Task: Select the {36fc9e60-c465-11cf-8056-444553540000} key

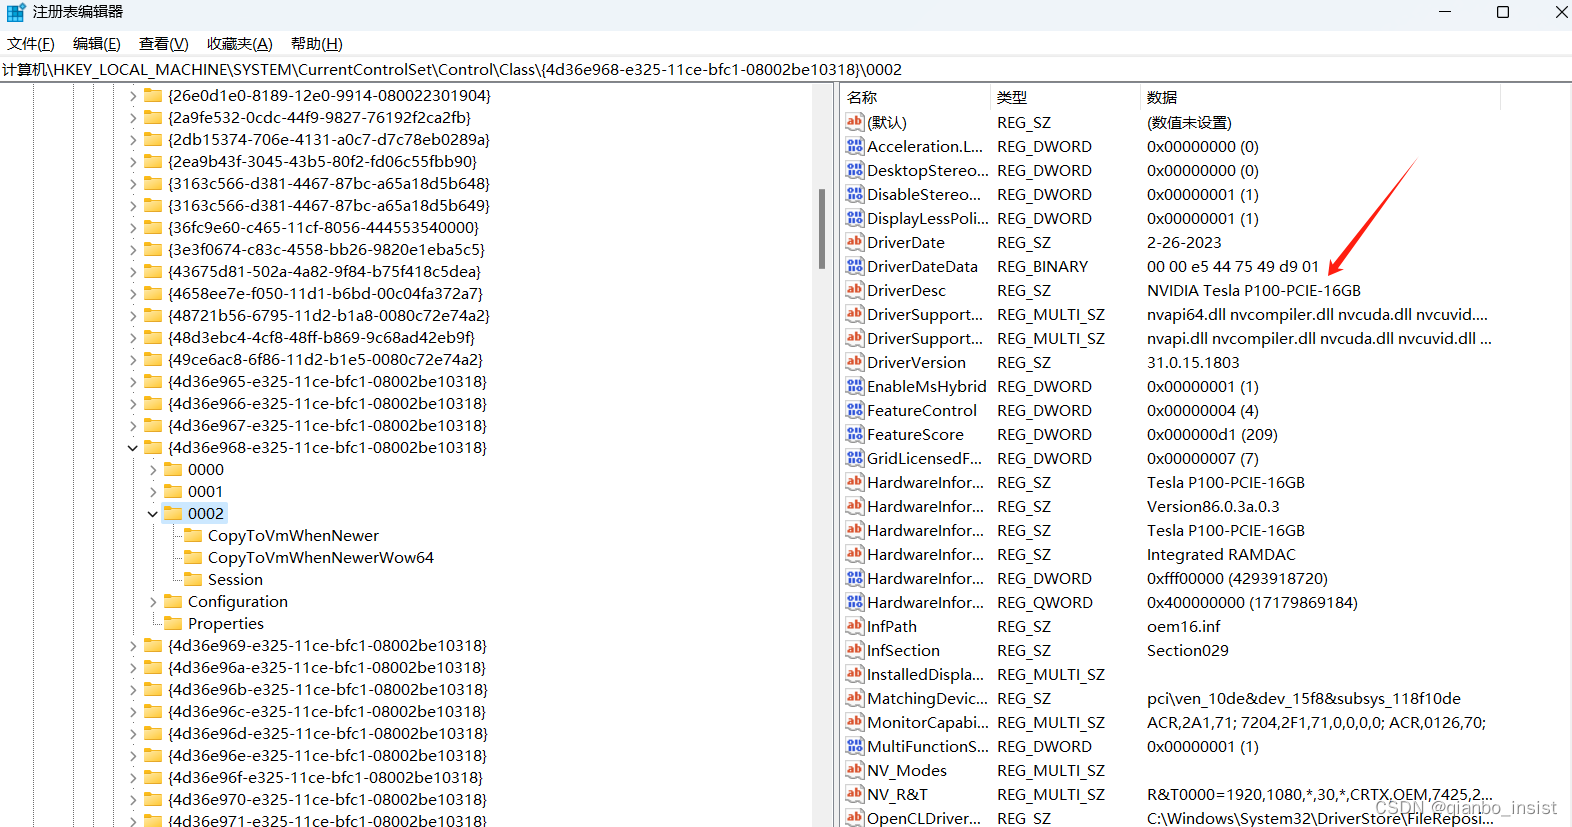Action: click(323, 228)
